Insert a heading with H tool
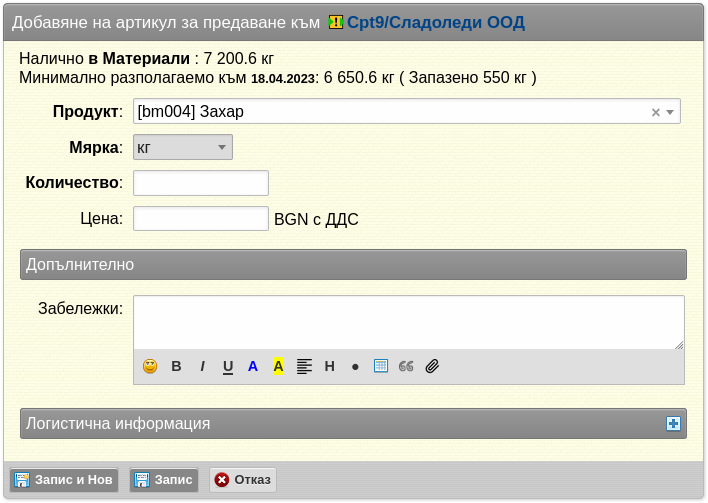Viewport: 708px width, 503px height. point(330,366)
